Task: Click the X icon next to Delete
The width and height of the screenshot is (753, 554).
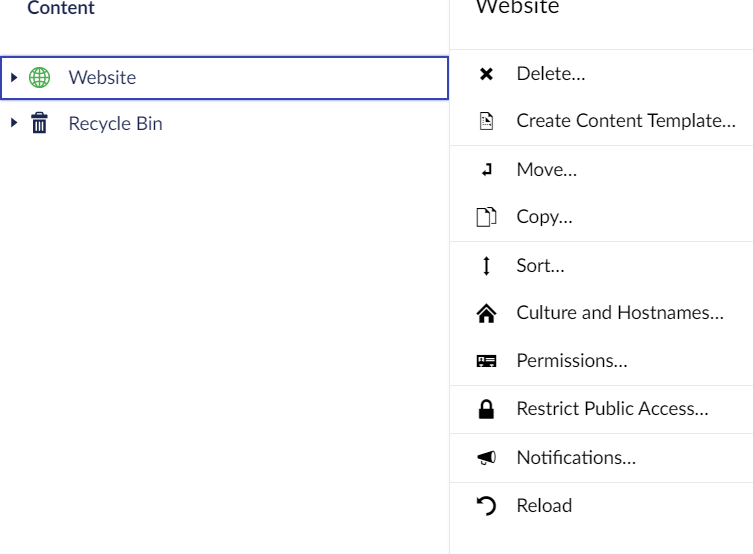Action: click(x=486, y=74)
